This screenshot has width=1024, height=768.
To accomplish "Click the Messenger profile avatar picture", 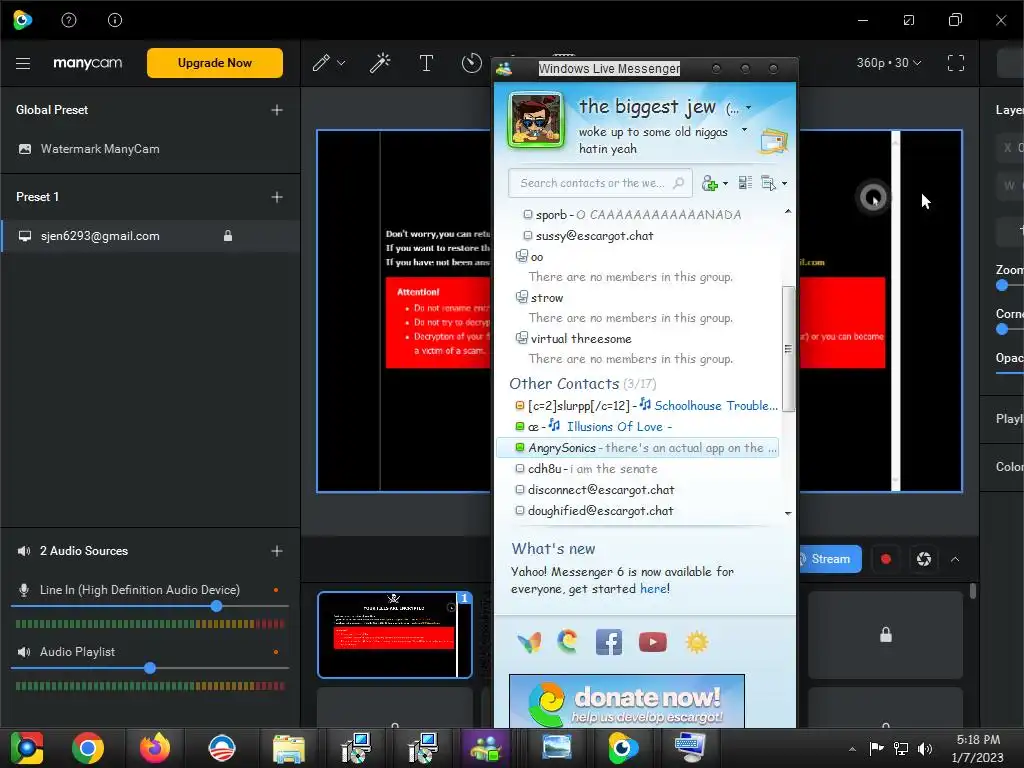I will pyautogui.click(x=536, y=120).
